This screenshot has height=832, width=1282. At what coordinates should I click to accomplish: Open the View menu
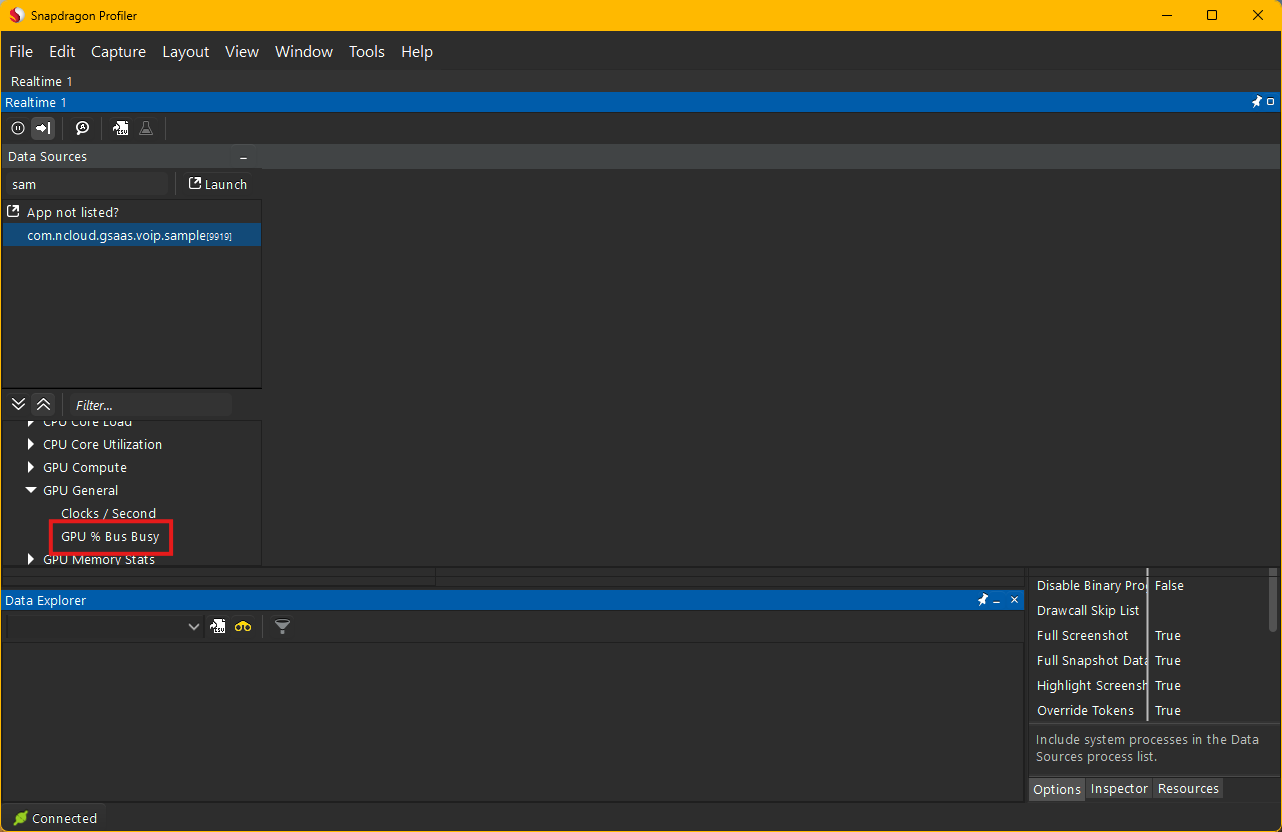242,52
